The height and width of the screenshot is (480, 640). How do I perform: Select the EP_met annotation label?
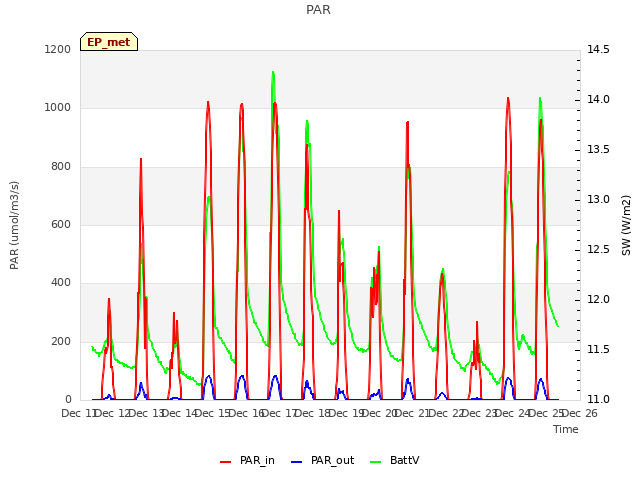[x=109, y=42]
